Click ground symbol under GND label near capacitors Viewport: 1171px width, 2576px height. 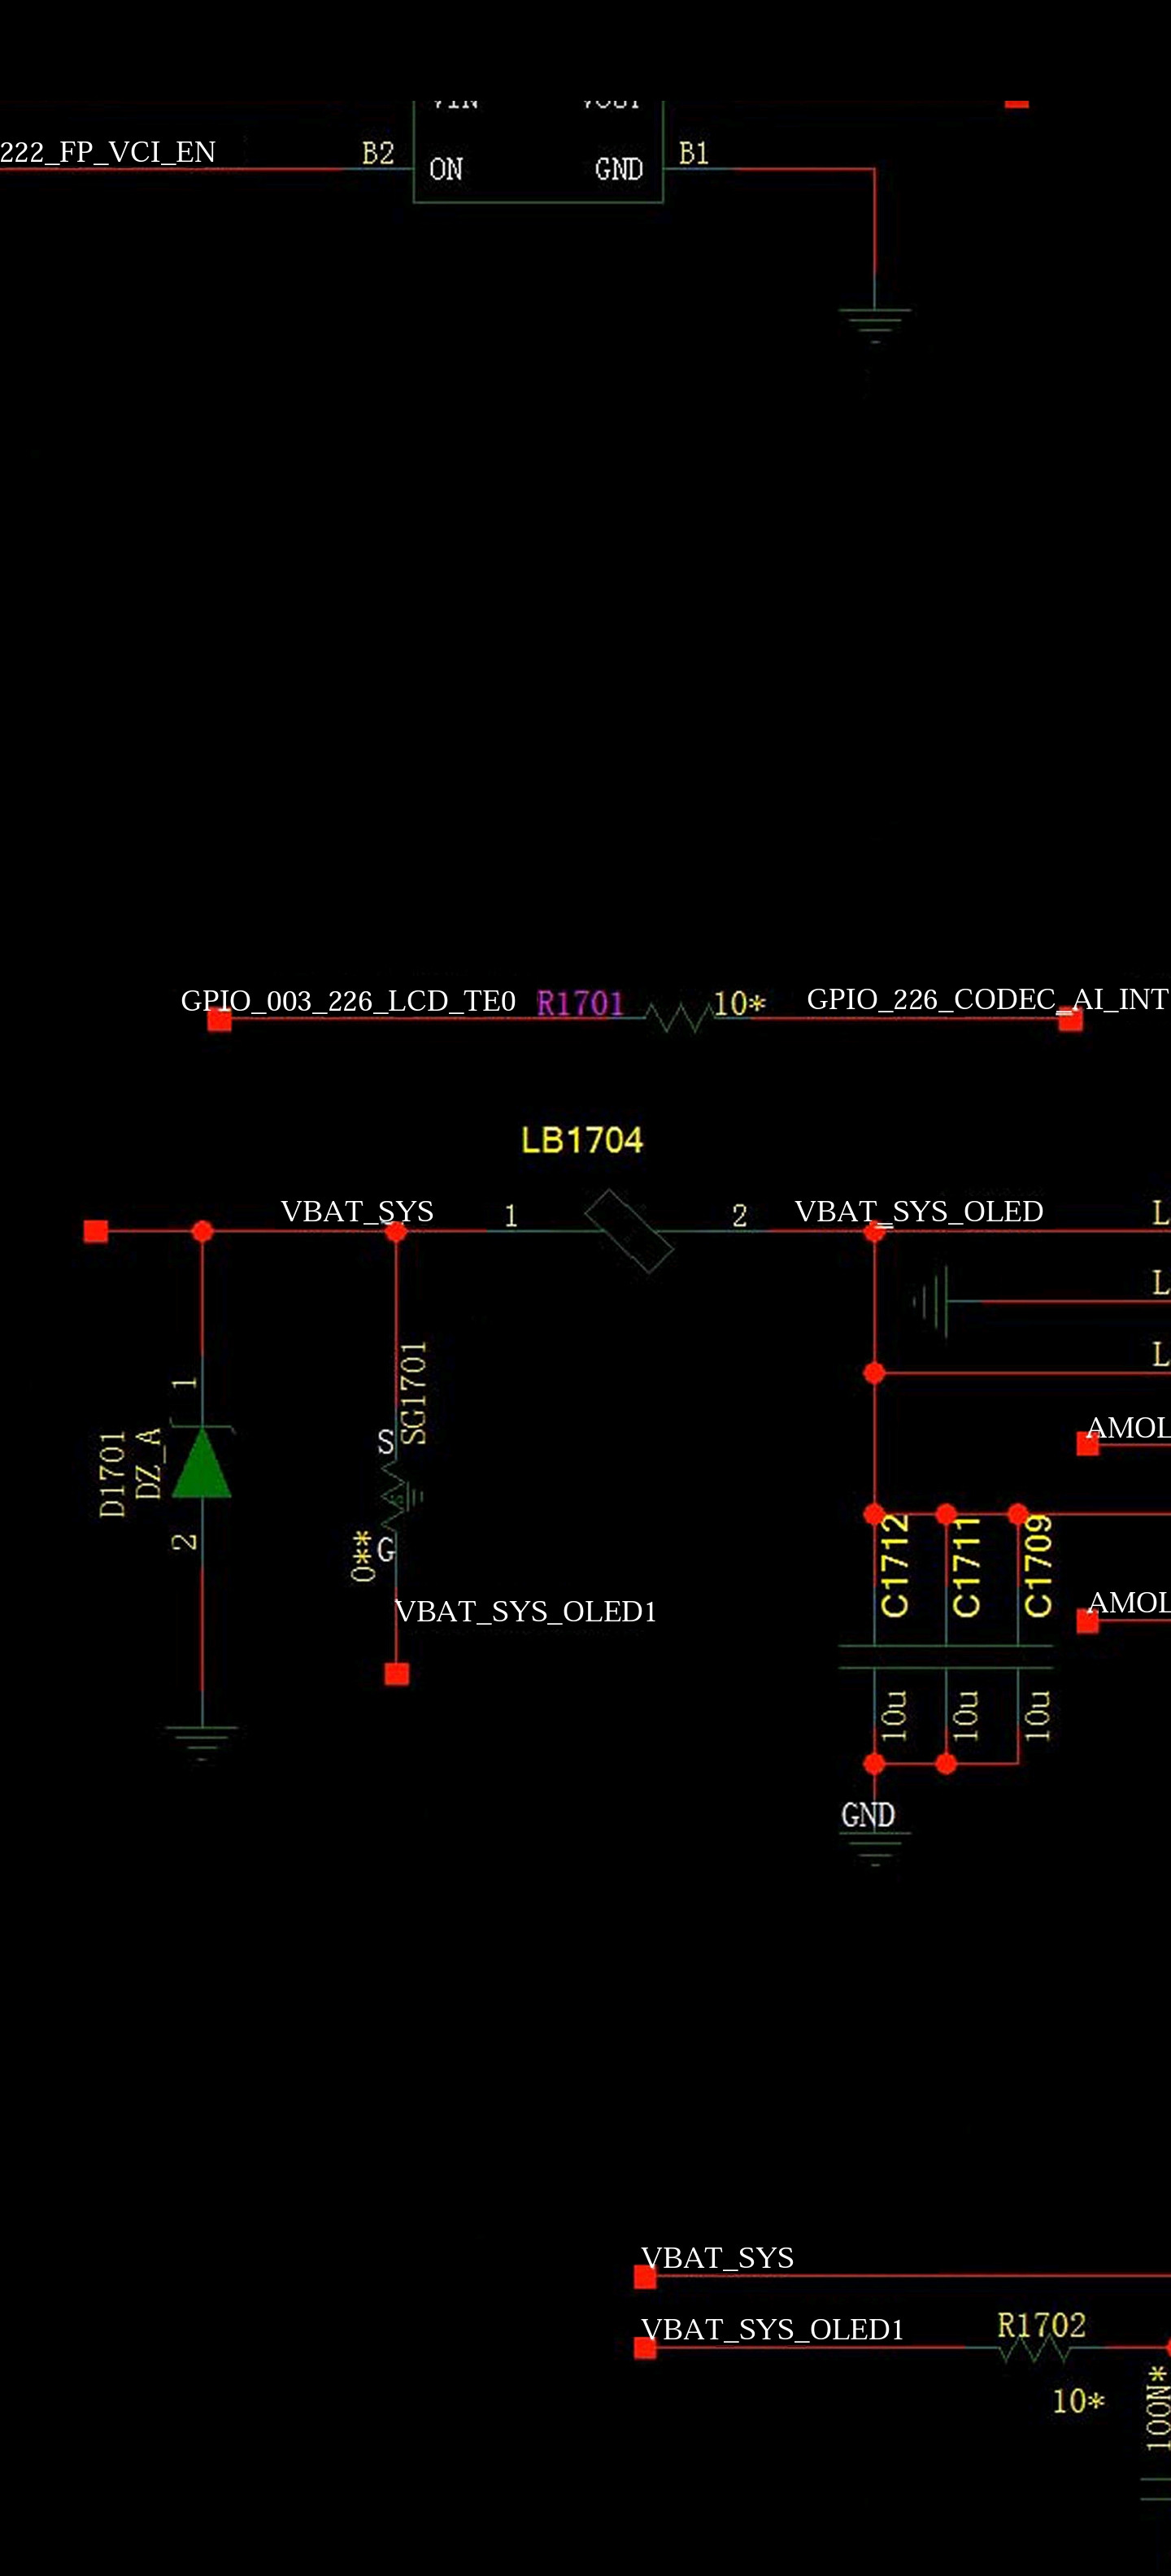click(875, 1849)
